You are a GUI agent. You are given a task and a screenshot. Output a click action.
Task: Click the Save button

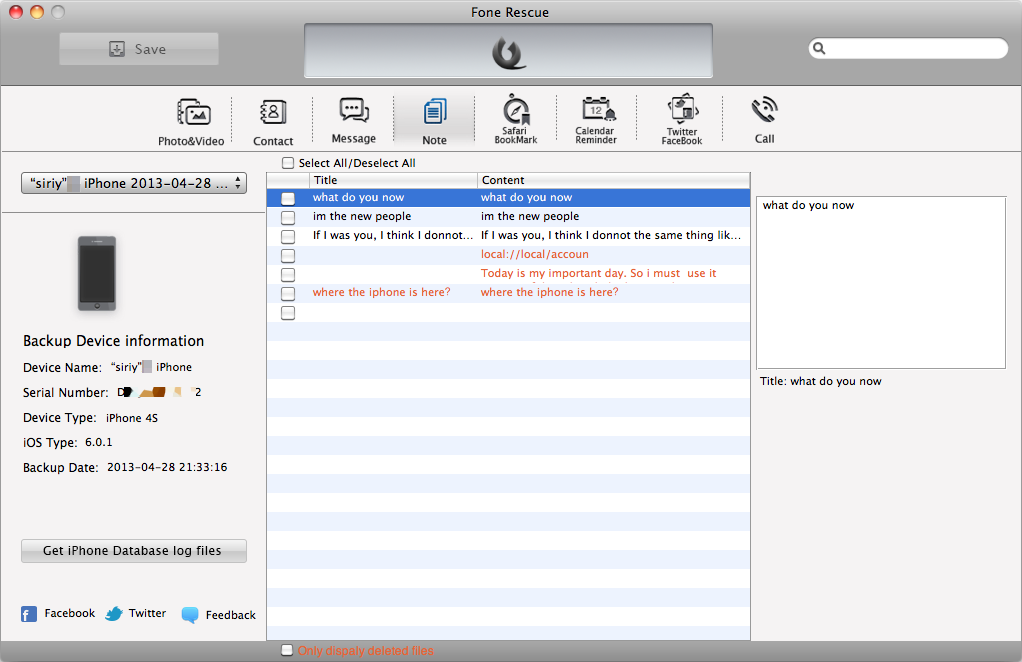click(139, 49)
